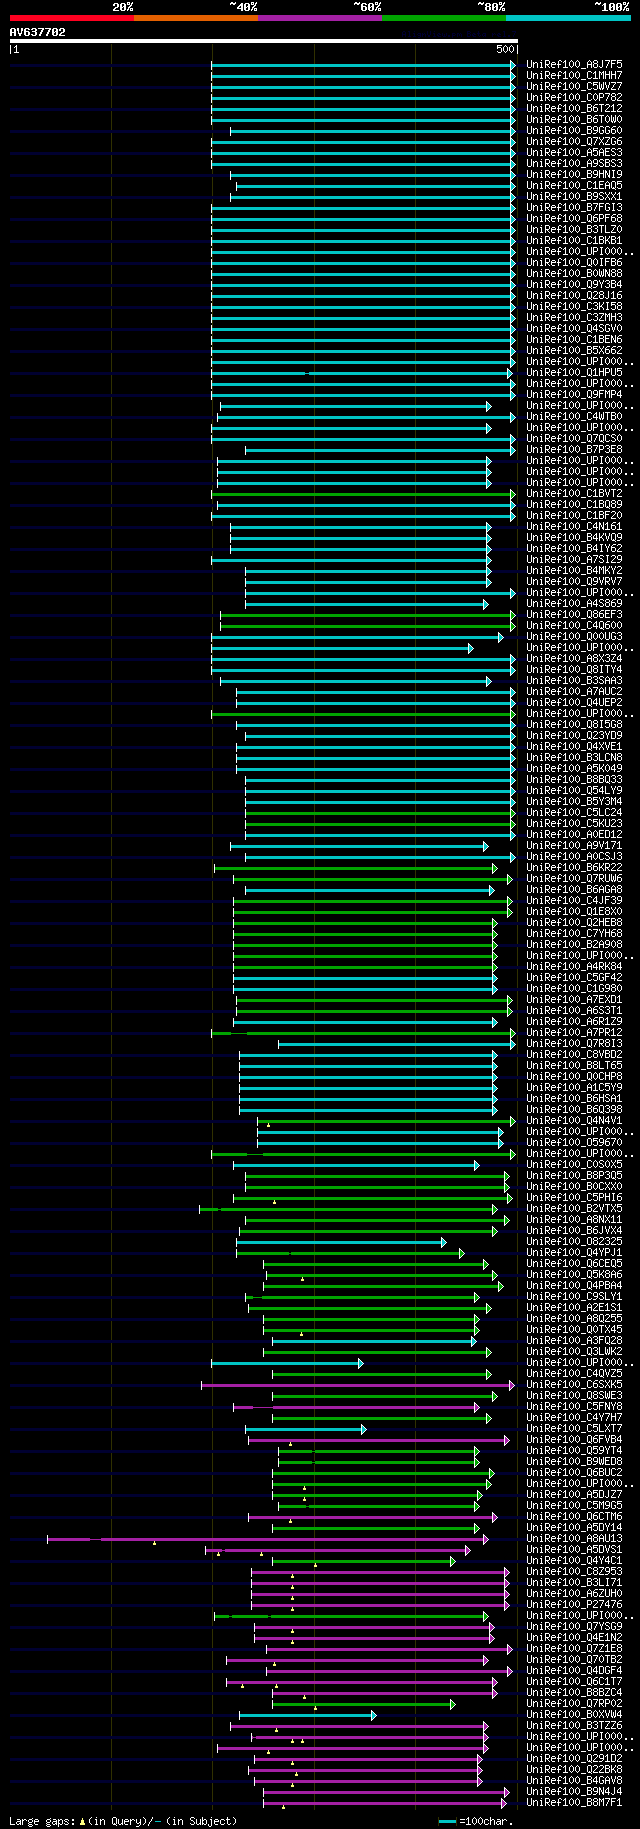Select the UniRef100_Q2HEB8 label
This screenshot has width=640, height=1829.
[x=574, y=922]
